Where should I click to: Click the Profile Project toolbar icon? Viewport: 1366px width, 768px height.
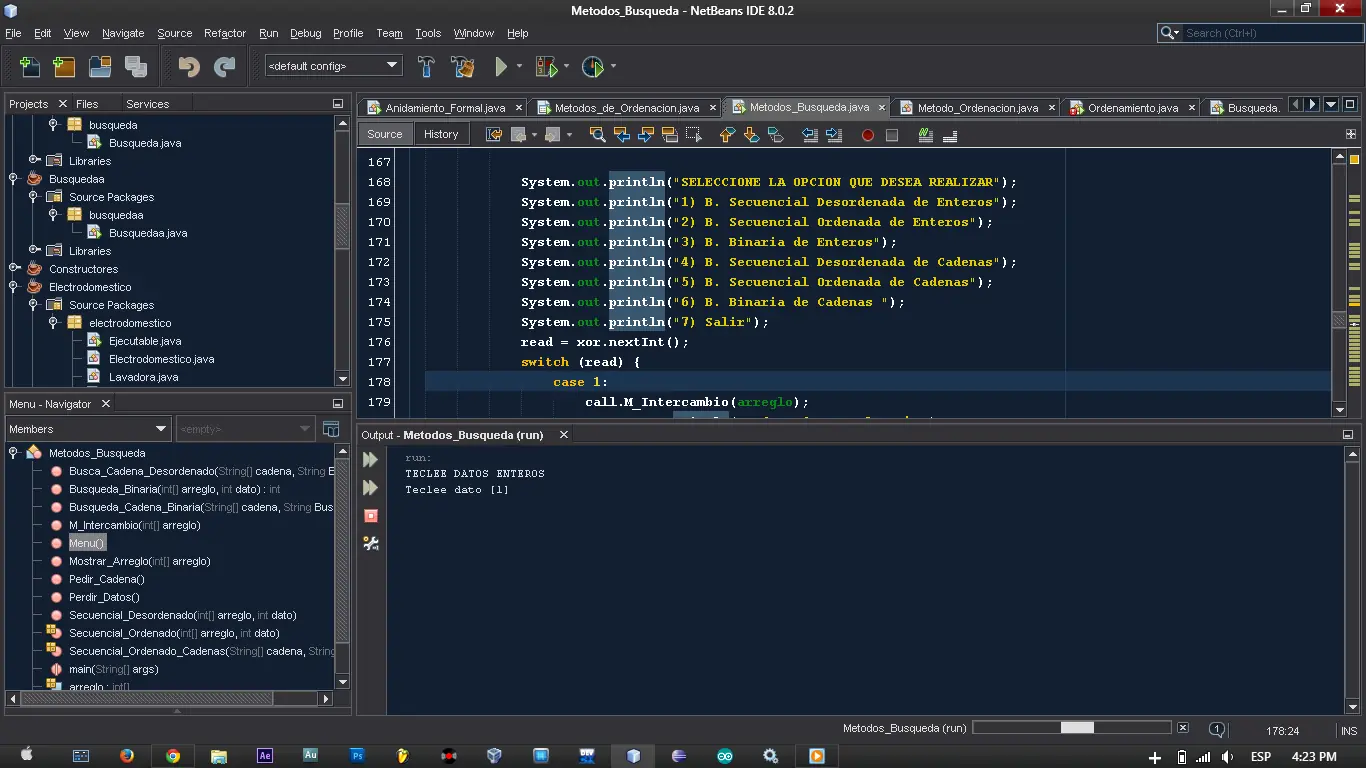(593, 67)
